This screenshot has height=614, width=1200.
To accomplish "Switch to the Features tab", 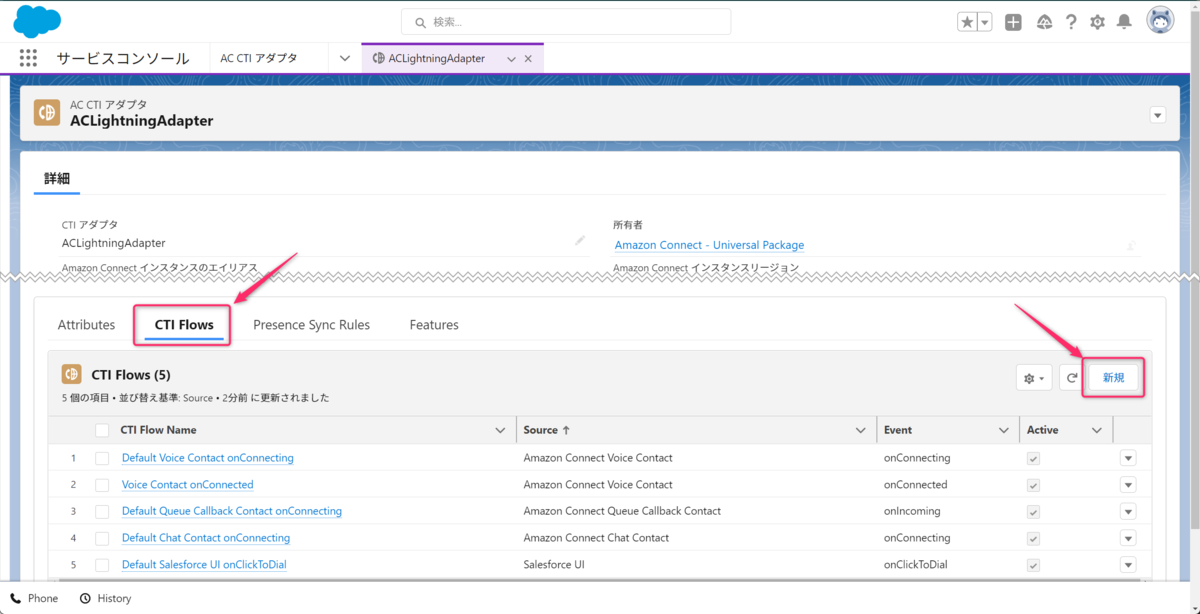I will [434, 325].
